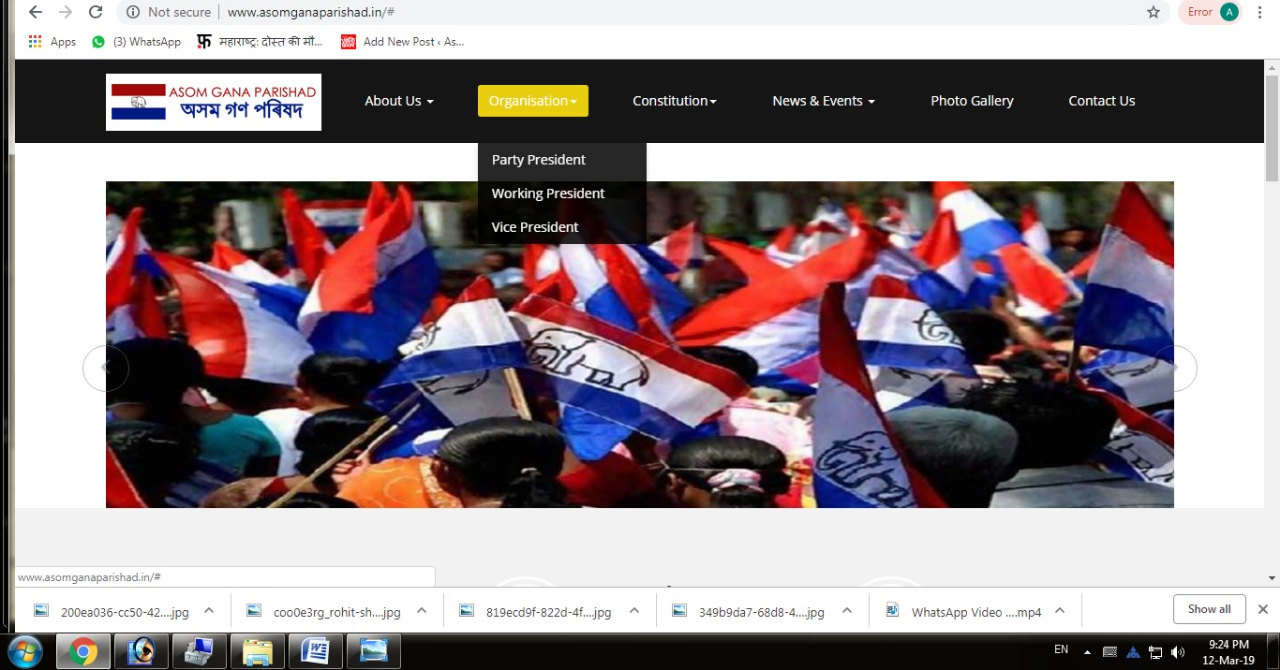
Task: Go to previous slide with left arrow
Action: click(105, 368)
